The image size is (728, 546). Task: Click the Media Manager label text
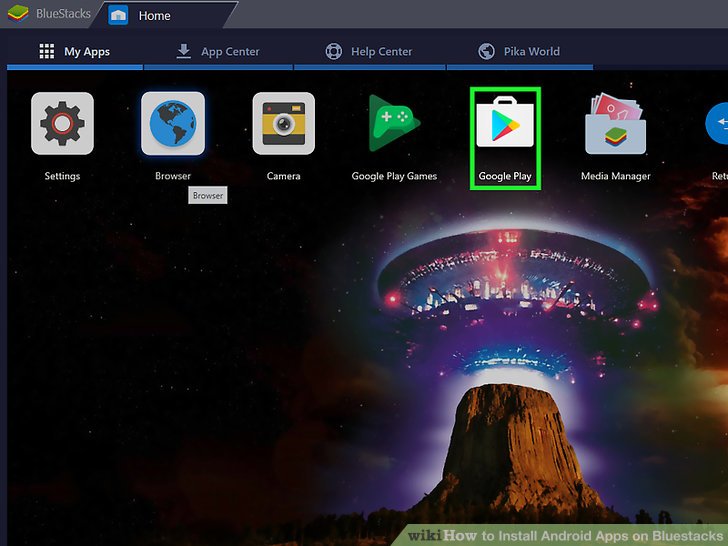616,176
